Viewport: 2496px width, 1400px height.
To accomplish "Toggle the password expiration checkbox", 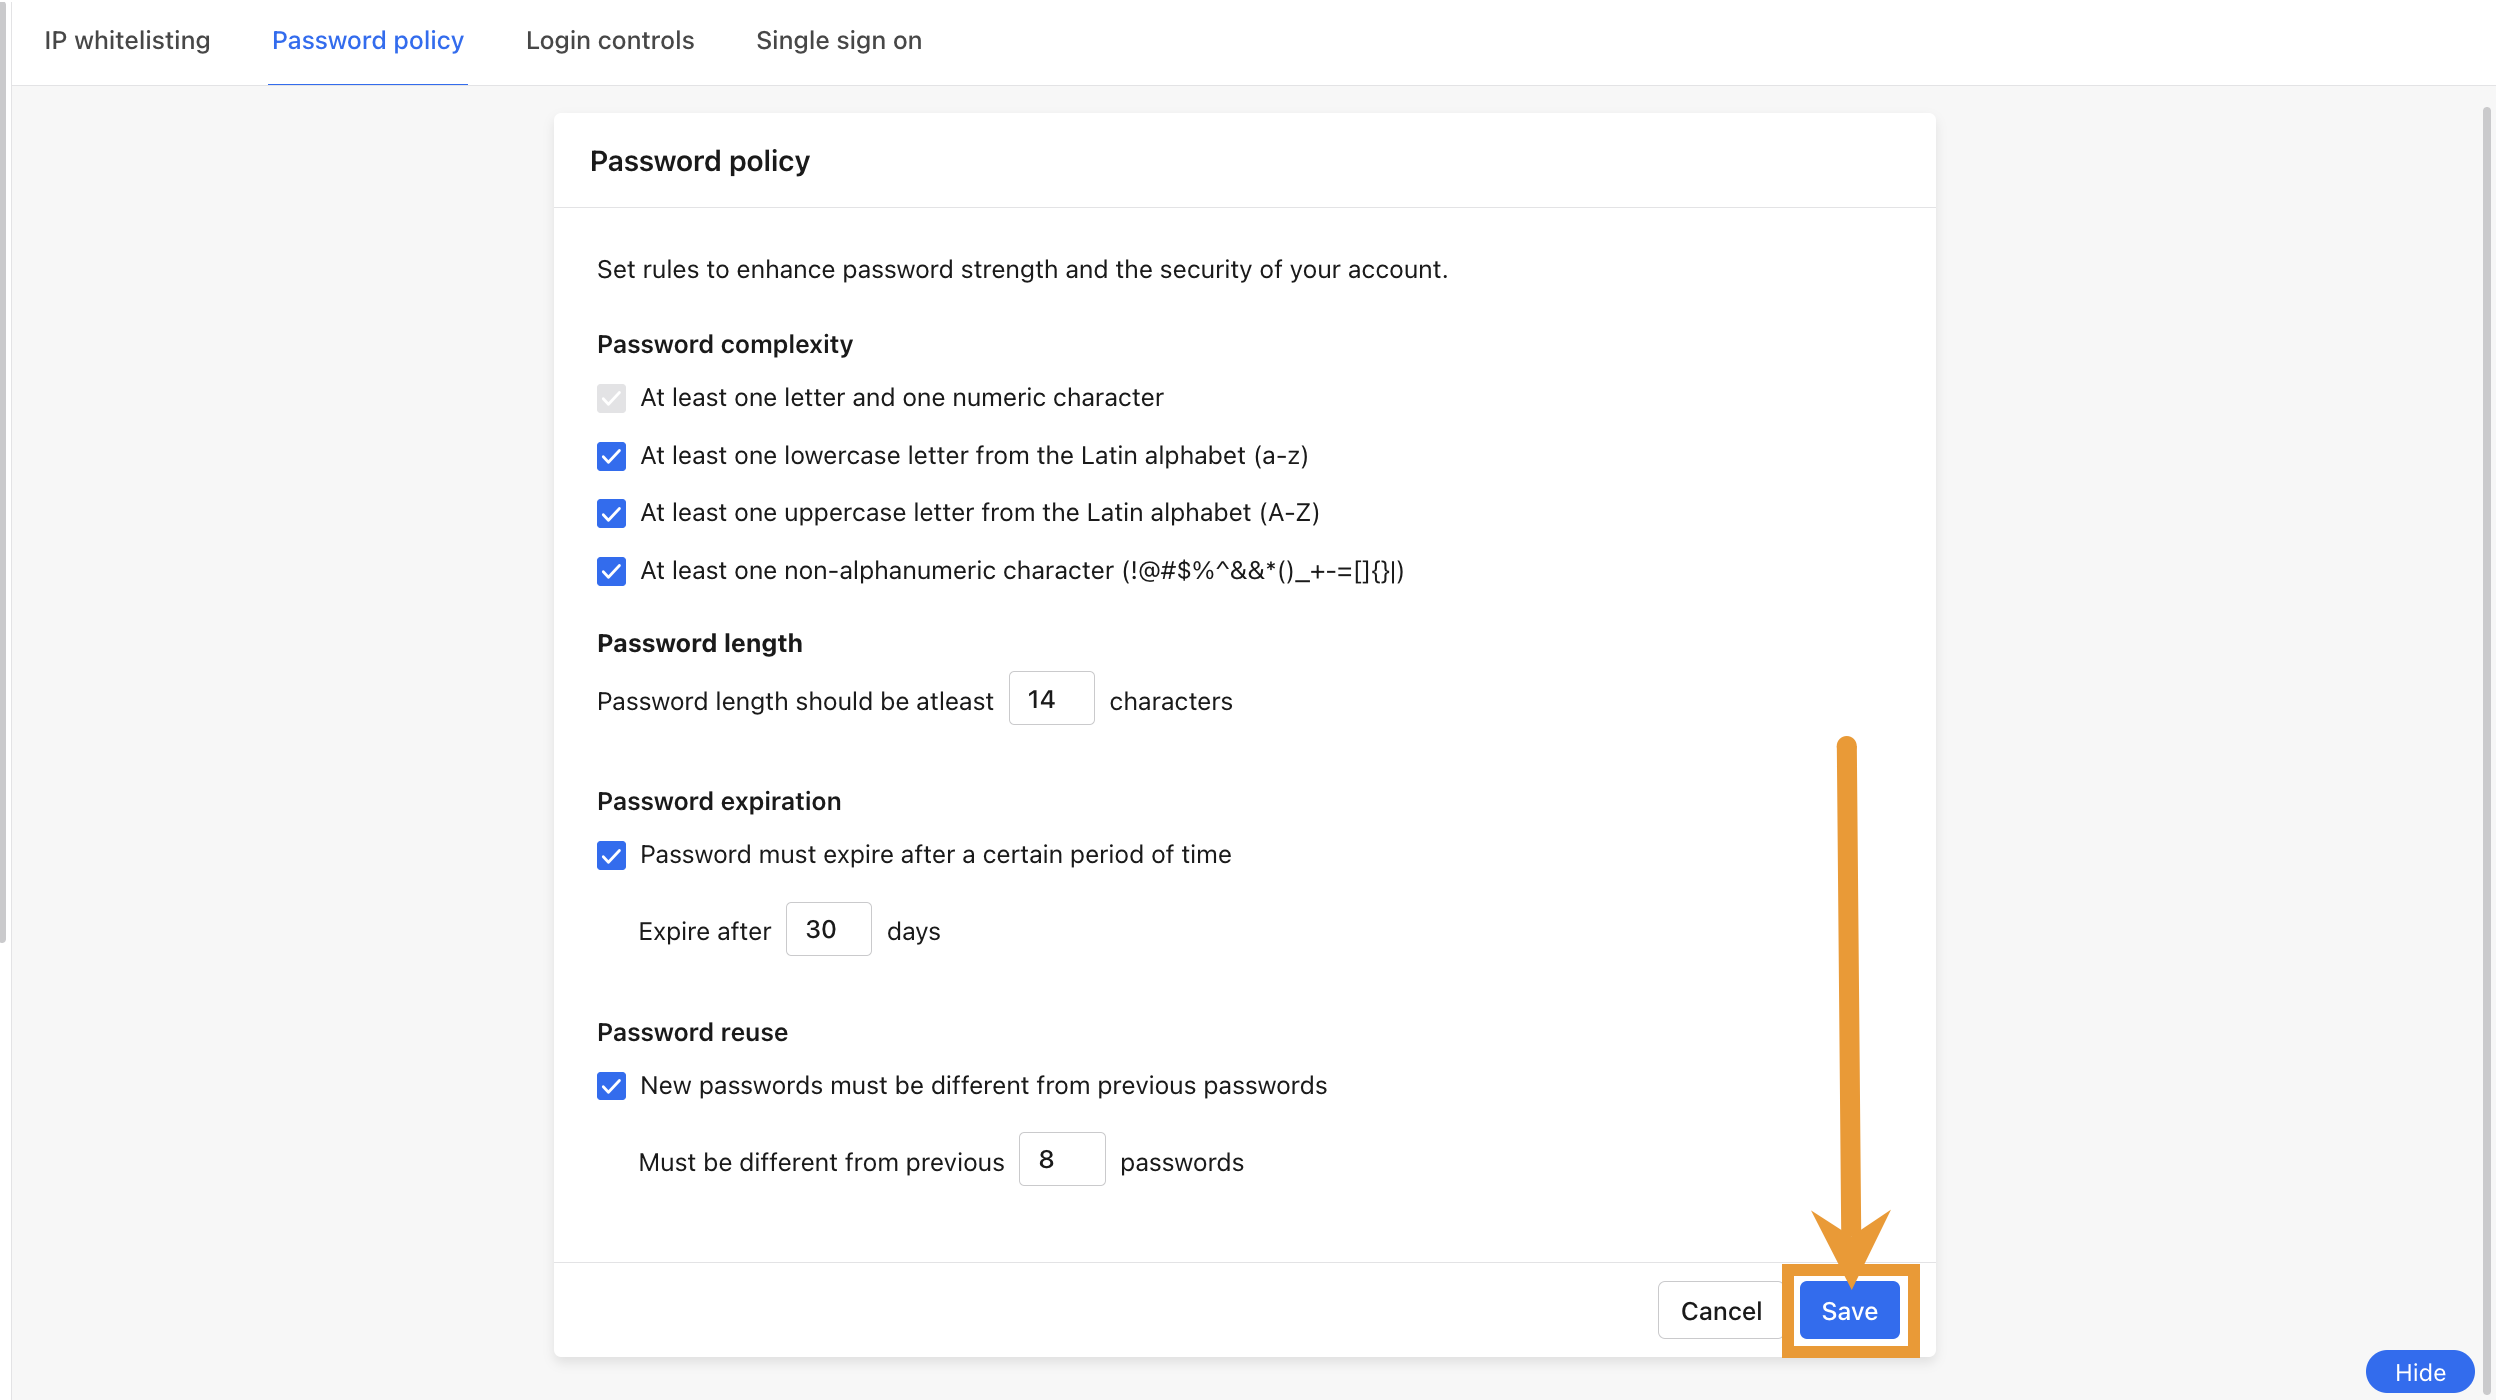I will (611, 855).
